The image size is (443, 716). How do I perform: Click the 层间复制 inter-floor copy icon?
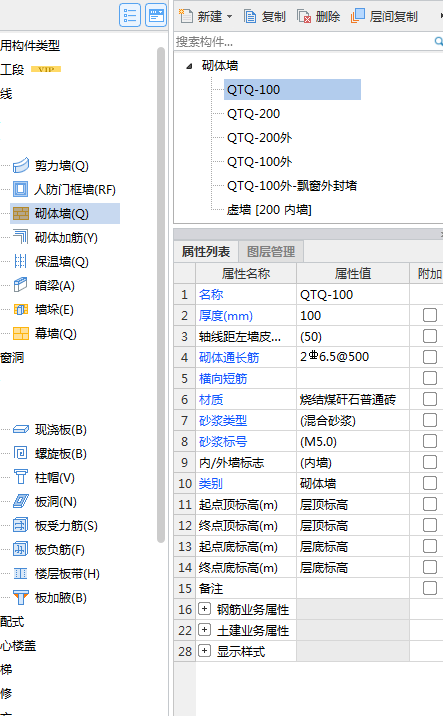(358, 16)
